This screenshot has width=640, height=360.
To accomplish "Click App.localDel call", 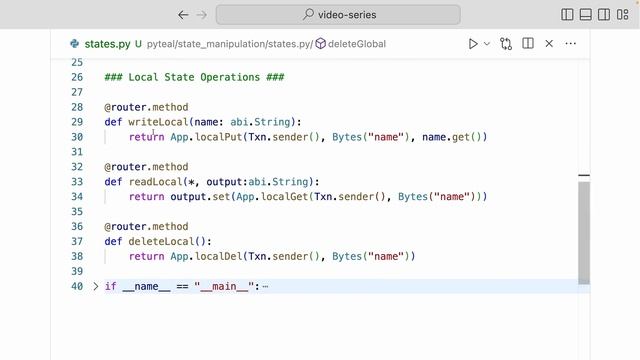I will click(x=206, y=256).
